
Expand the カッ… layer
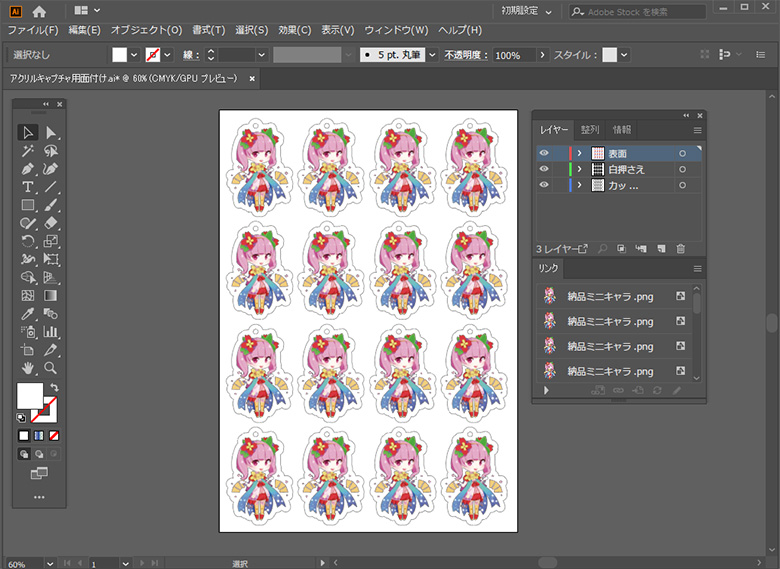pos(580,185)
